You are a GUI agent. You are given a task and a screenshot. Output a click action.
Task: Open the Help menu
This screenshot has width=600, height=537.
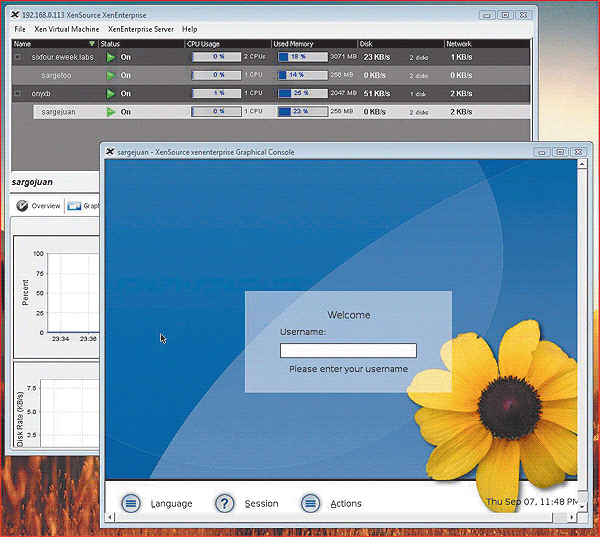[189, 29]
